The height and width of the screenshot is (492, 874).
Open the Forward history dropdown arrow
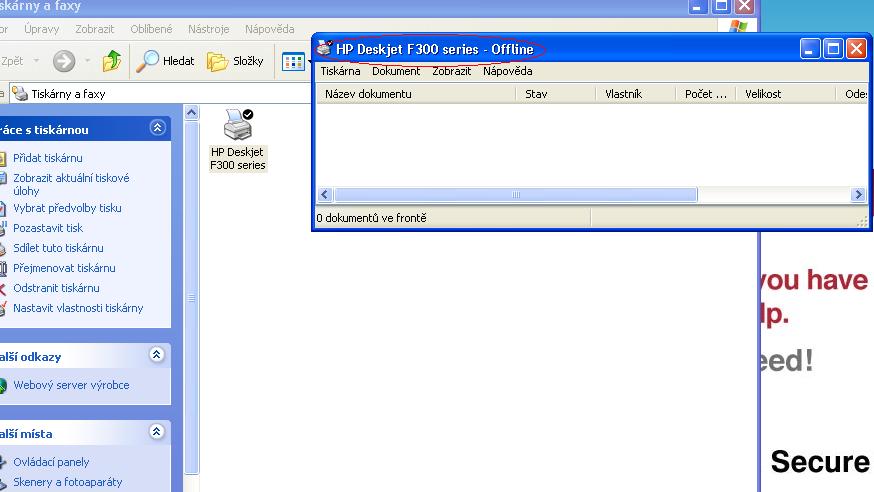pos(88,60)
